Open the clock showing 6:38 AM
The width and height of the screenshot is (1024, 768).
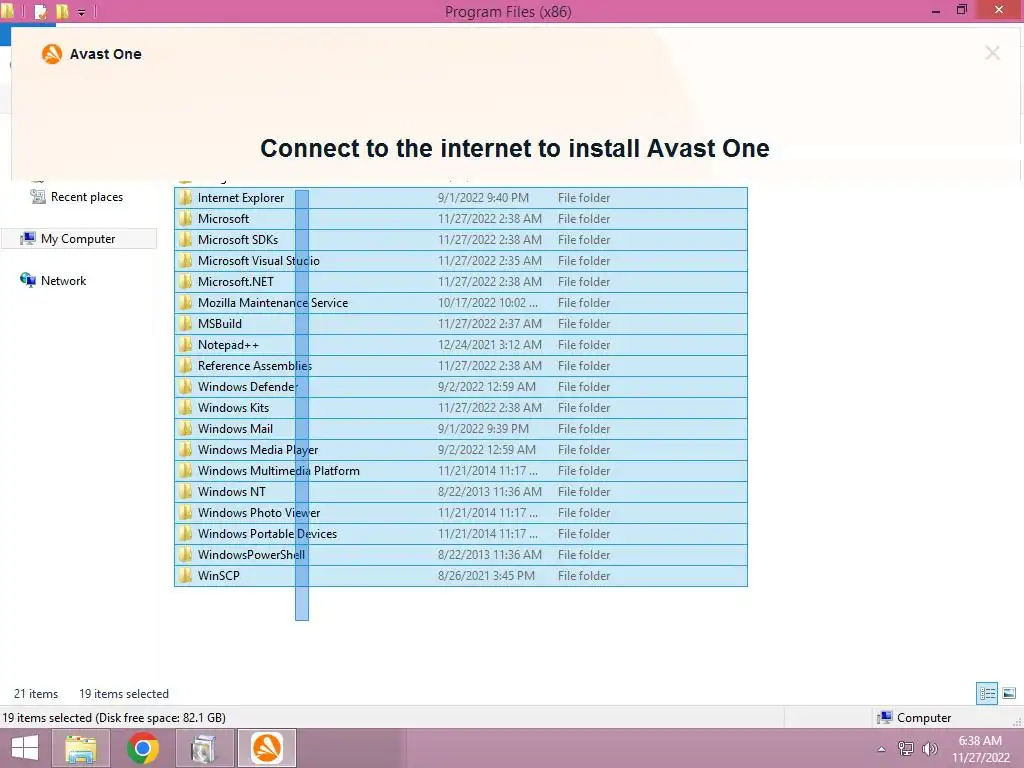[980, 741]
